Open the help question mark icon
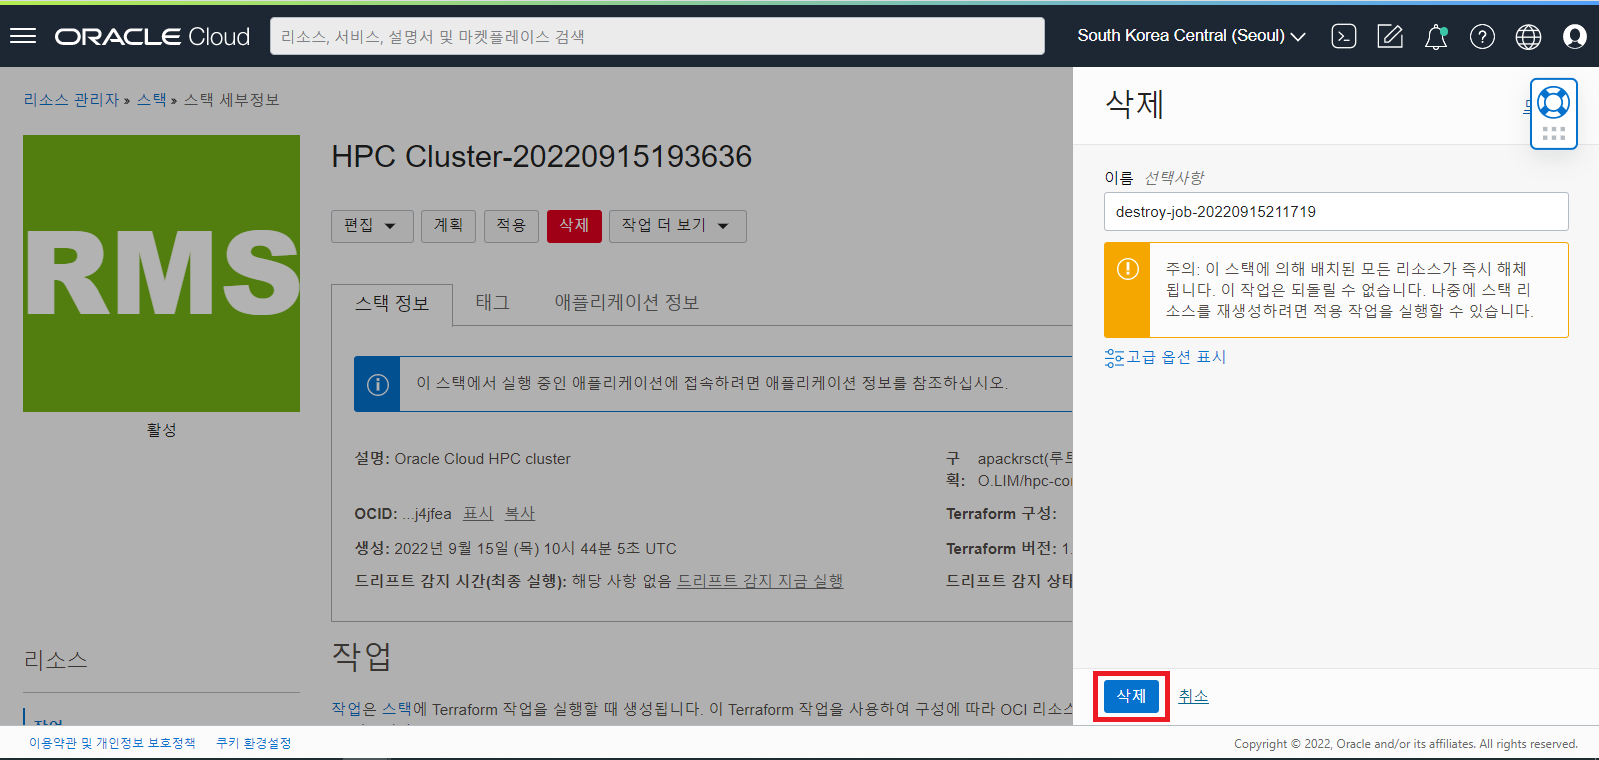 tap(1482, 37)
